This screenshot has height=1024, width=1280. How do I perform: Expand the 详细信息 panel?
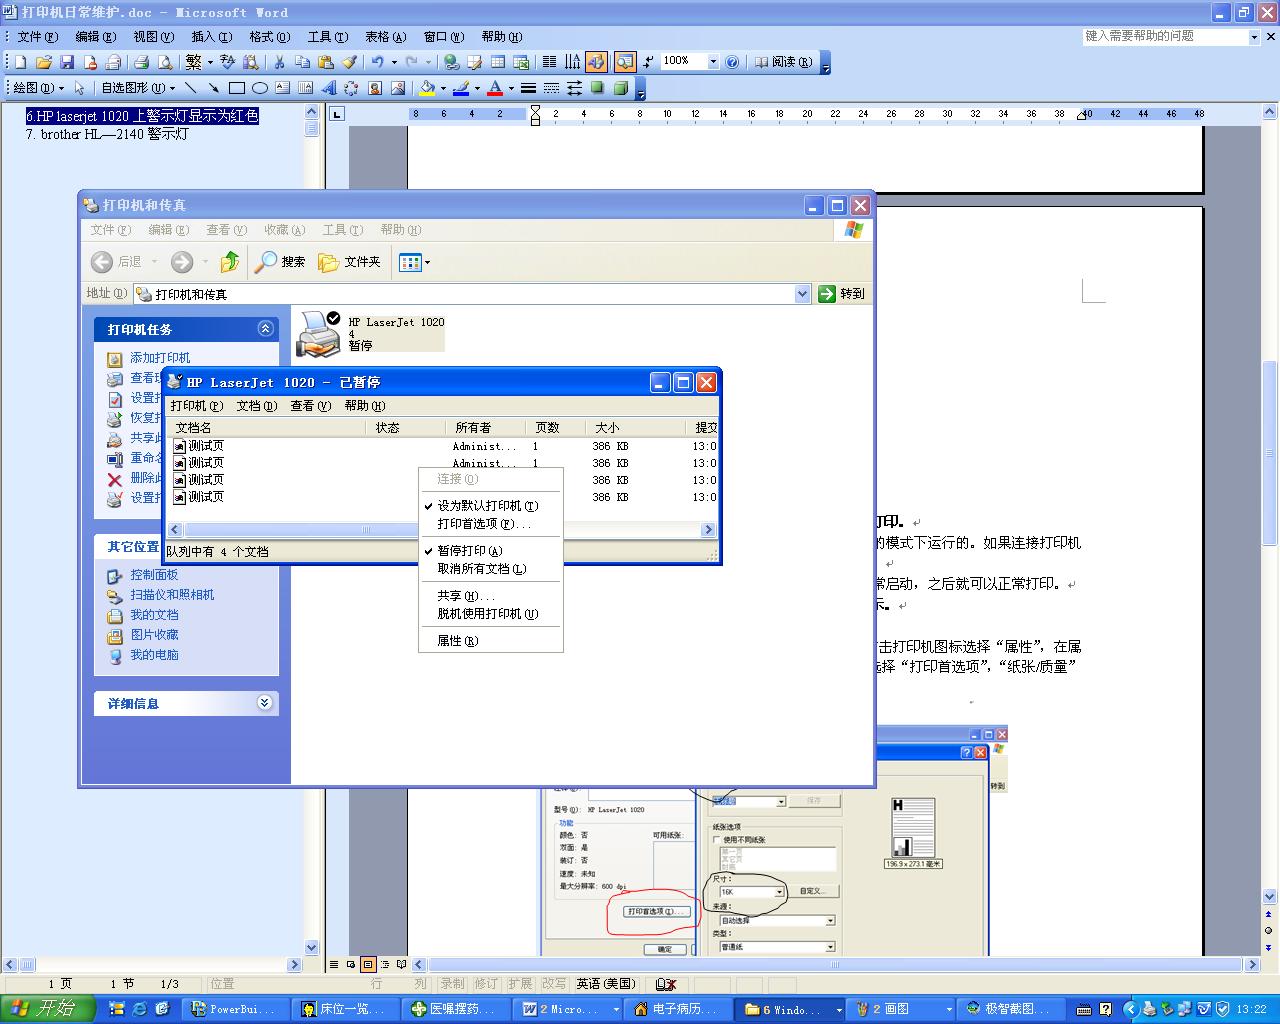click(264, 703)
